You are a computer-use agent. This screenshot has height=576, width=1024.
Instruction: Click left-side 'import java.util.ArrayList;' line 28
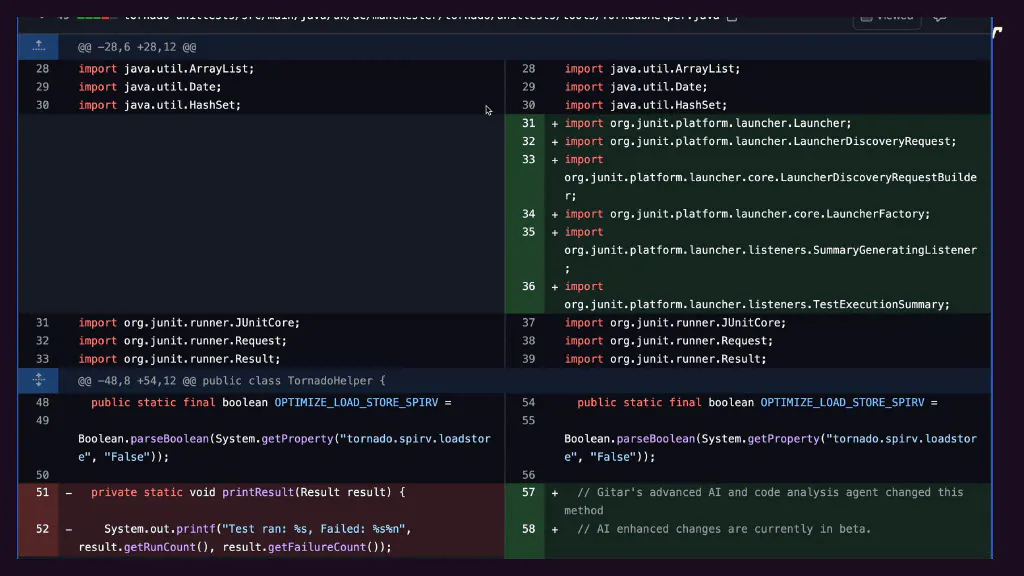[166, 69]
